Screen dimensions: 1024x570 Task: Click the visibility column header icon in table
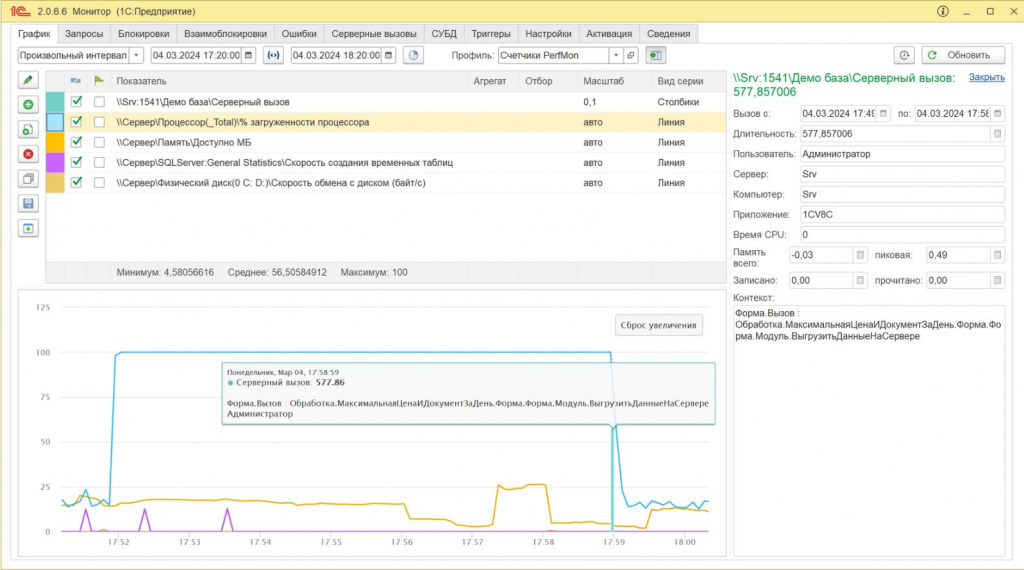76,81
